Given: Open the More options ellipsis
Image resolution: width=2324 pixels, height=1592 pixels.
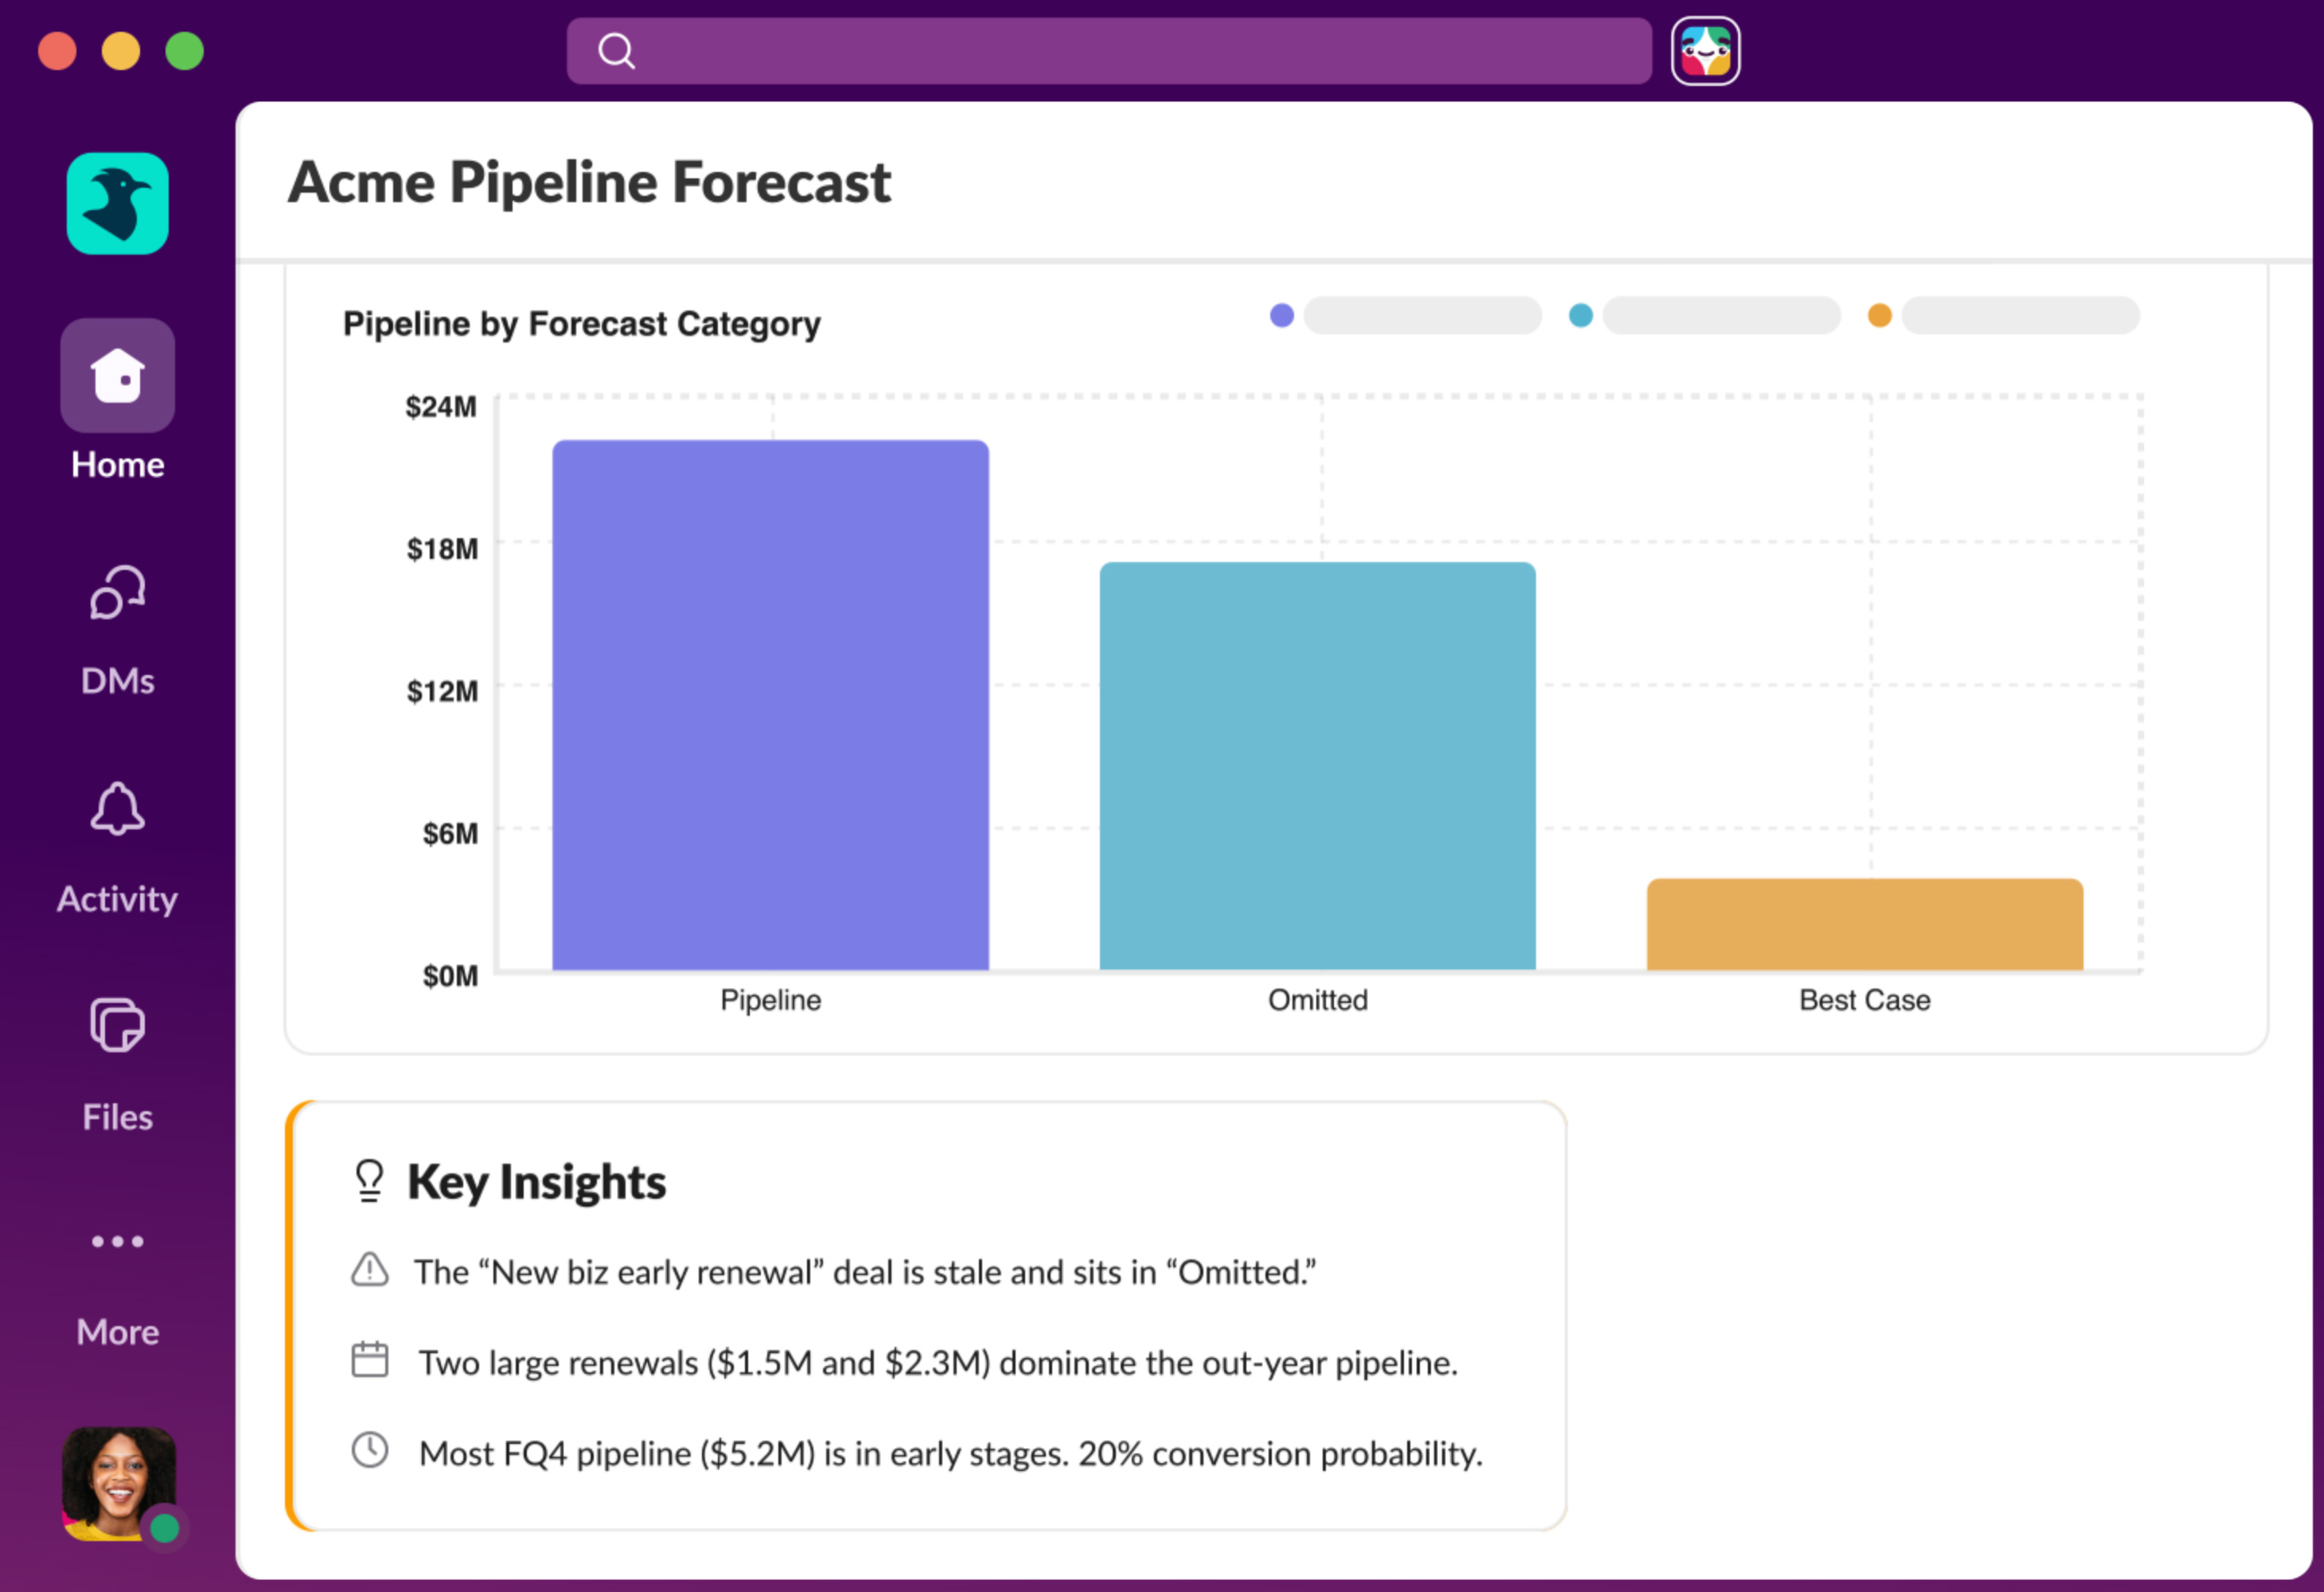Looking at the screenshot, I should [118, 1242].
